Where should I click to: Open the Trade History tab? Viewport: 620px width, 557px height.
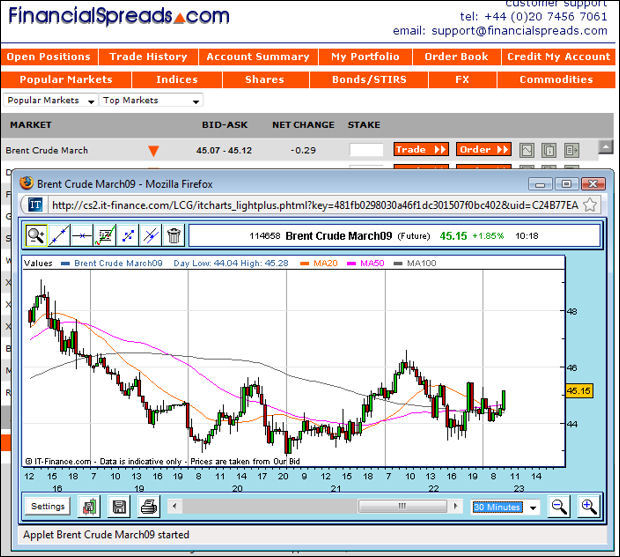(x=148, y=57)
